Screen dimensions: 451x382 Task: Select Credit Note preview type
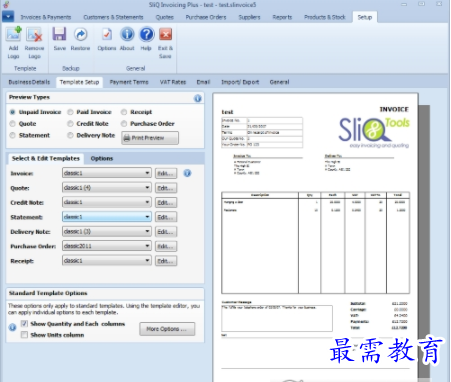[70, 124]
